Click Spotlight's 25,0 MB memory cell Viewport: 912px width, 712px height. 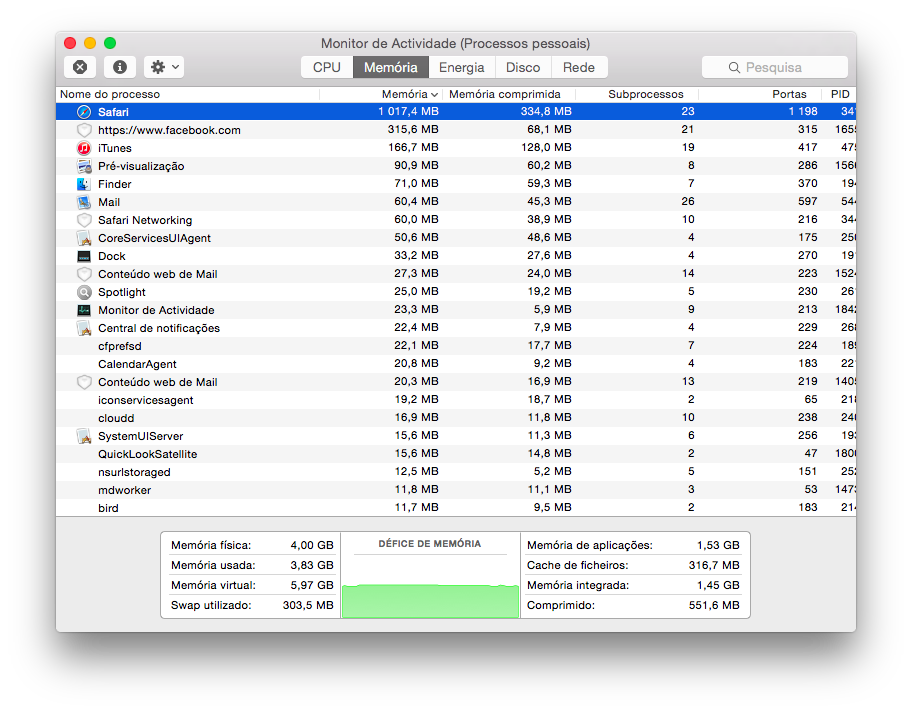tap(416, 291)
